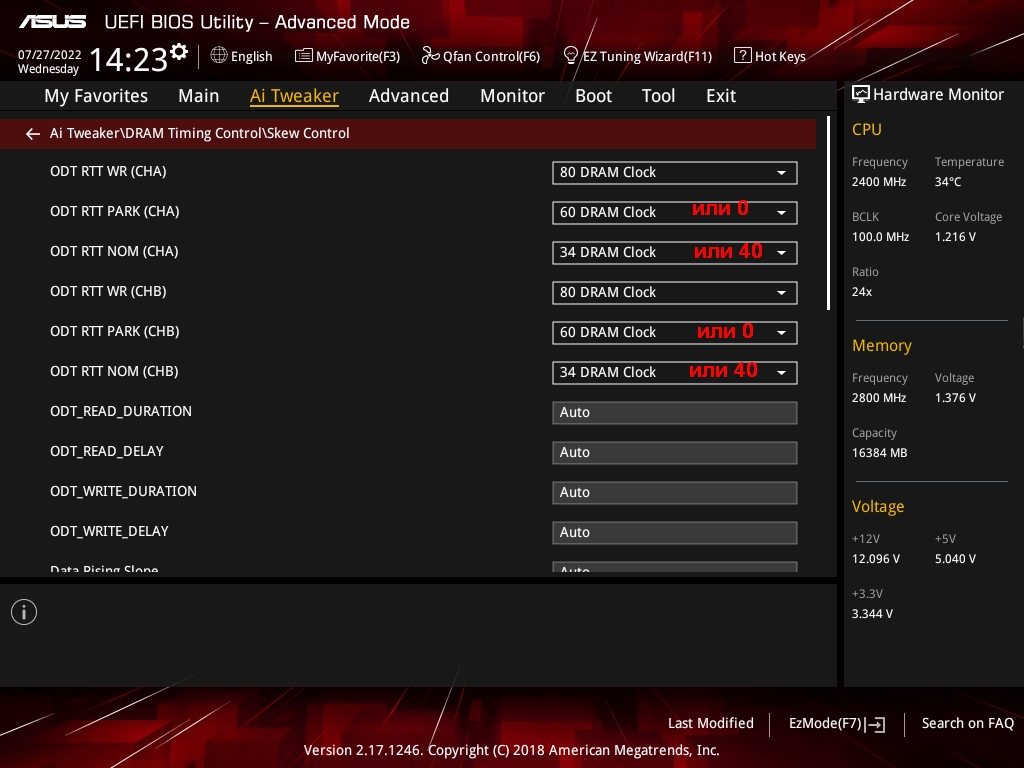Image resolution: width=1024 pixels, height=768 pixels.
Task: Go to the Monitor tab
Action: point(512,96)
